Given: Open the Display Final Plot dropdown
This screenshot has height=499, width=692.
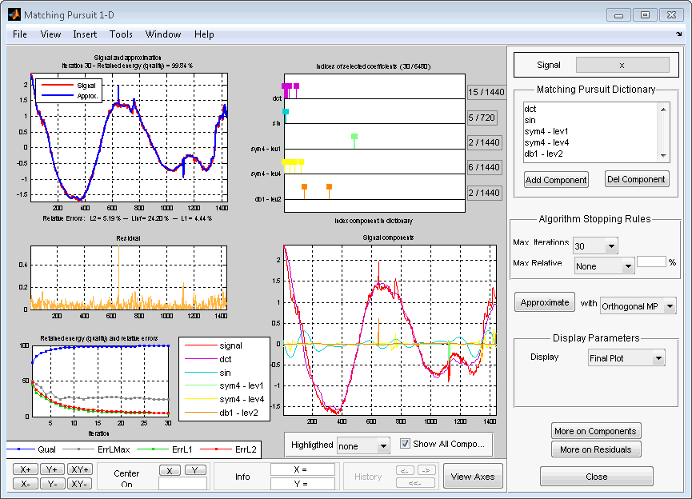Looking at the screenshot, I should (625, 358).
